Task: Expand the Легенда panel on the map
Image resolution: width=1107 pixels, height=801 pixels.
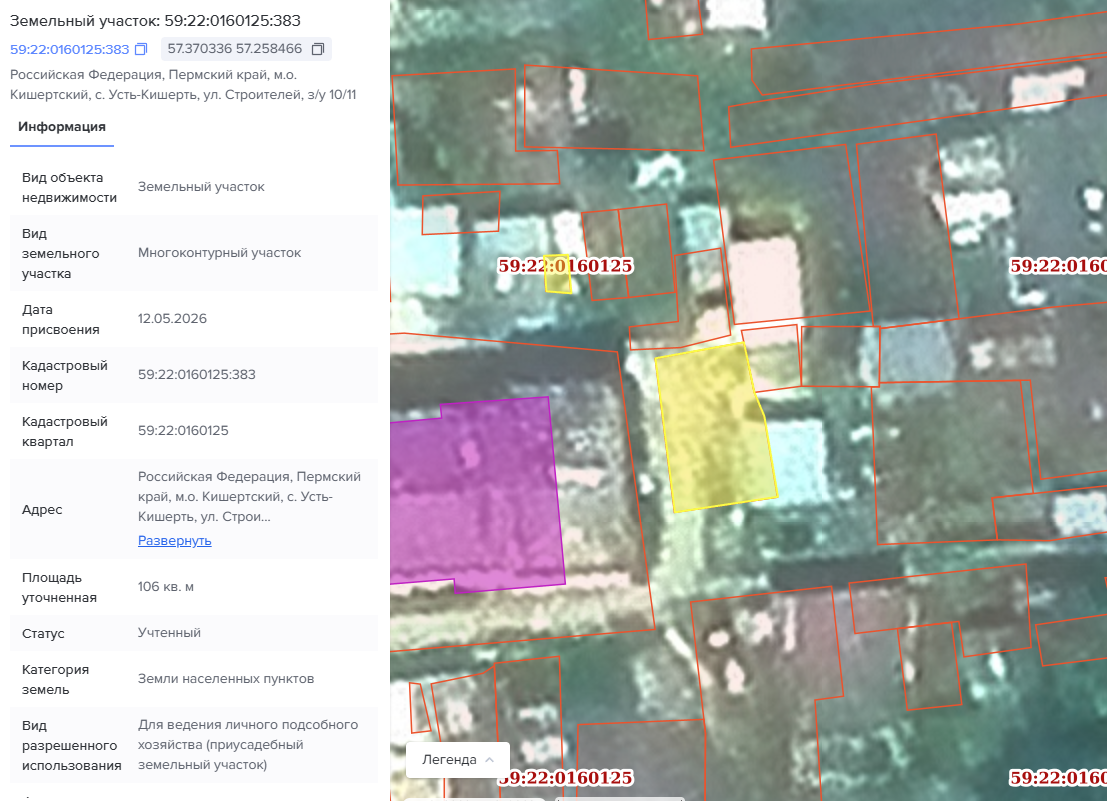Action: tap(457, 759)
